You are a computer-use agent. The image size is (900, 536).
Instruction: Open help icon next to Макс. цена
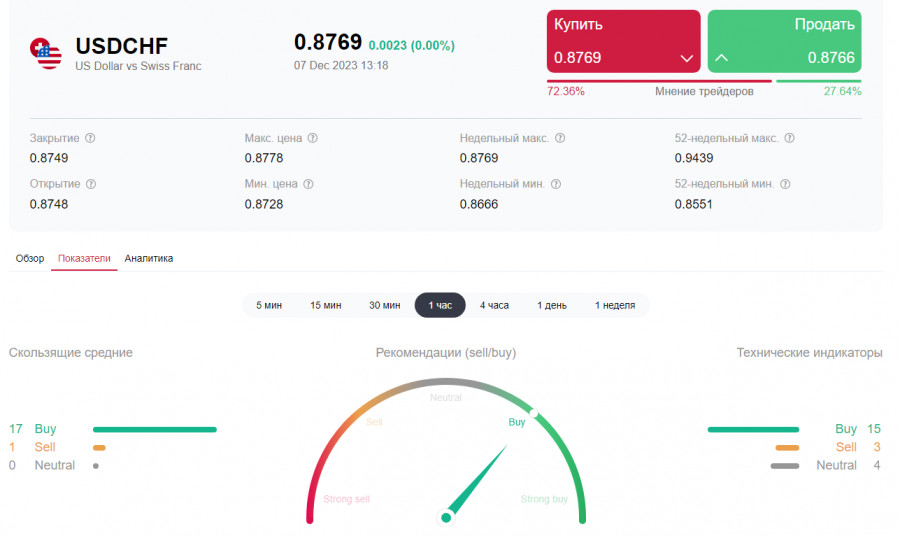pos(312,138)
